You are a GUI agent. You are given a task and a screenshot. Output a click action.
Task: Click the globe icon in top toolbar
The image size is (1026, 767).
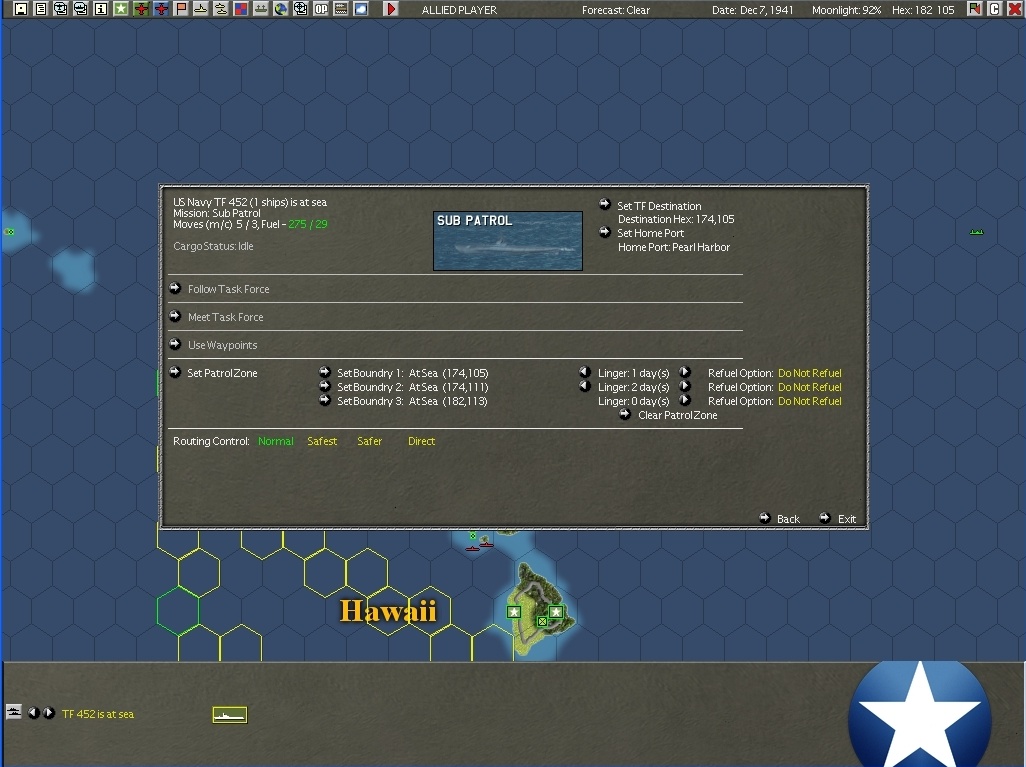pos(281,9)
